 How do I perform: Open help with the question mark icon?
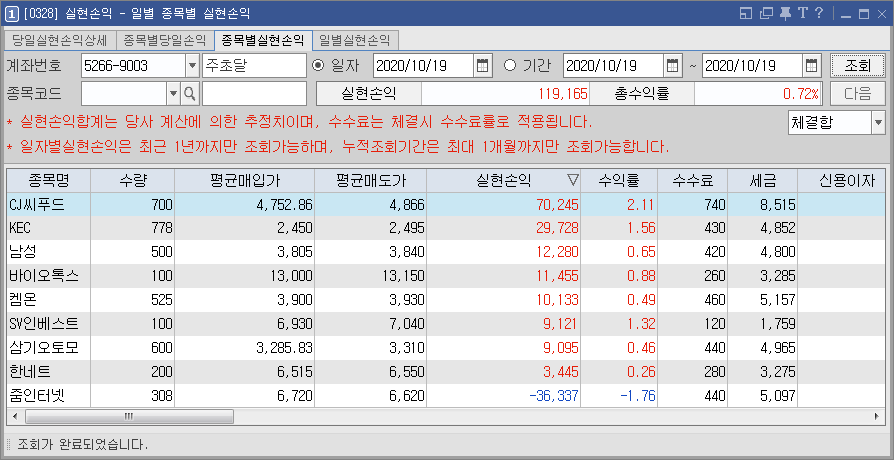(x=820, y=13)
